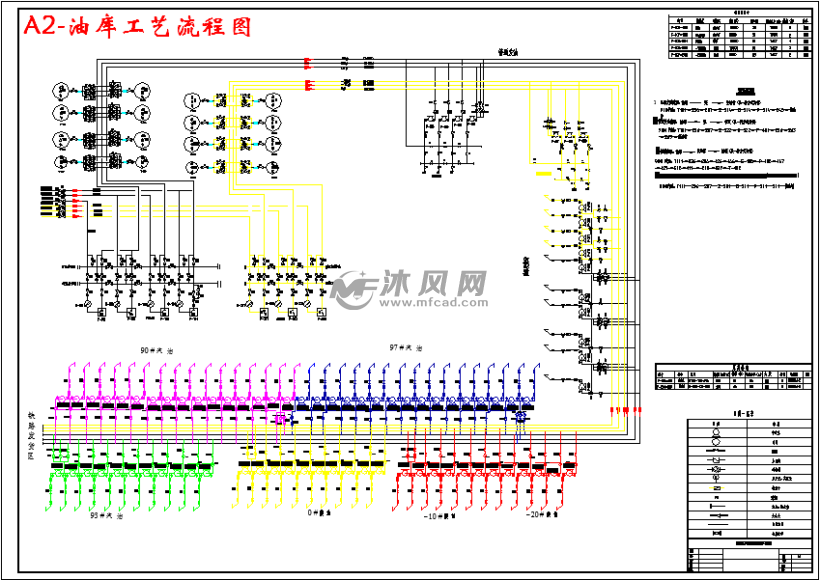Screen dimensions: 820x580
Task: Select the -10#柴油 label under red loading arms
Action: 440,516
